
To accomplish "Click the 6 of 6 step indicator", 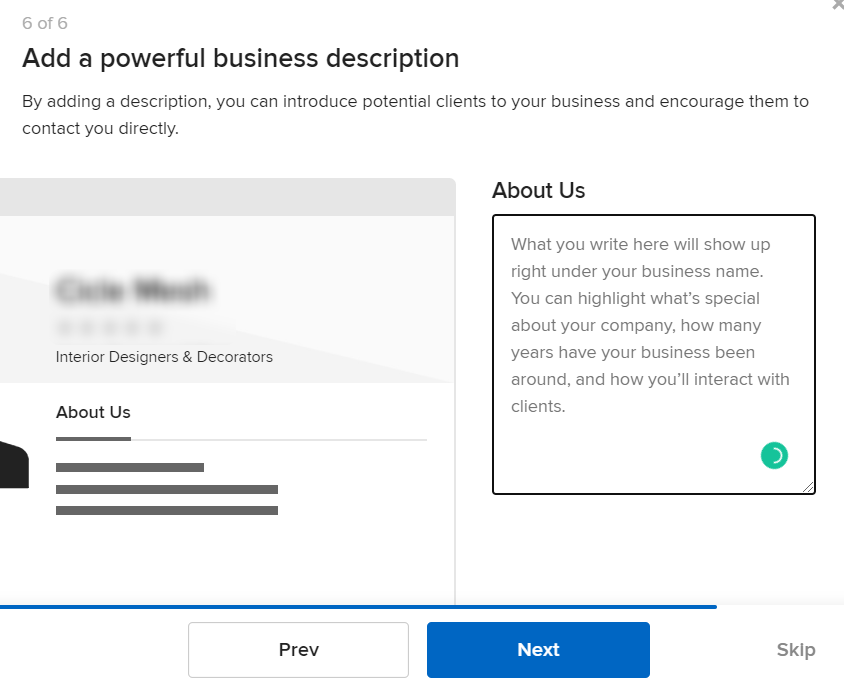I will (45, 22).
